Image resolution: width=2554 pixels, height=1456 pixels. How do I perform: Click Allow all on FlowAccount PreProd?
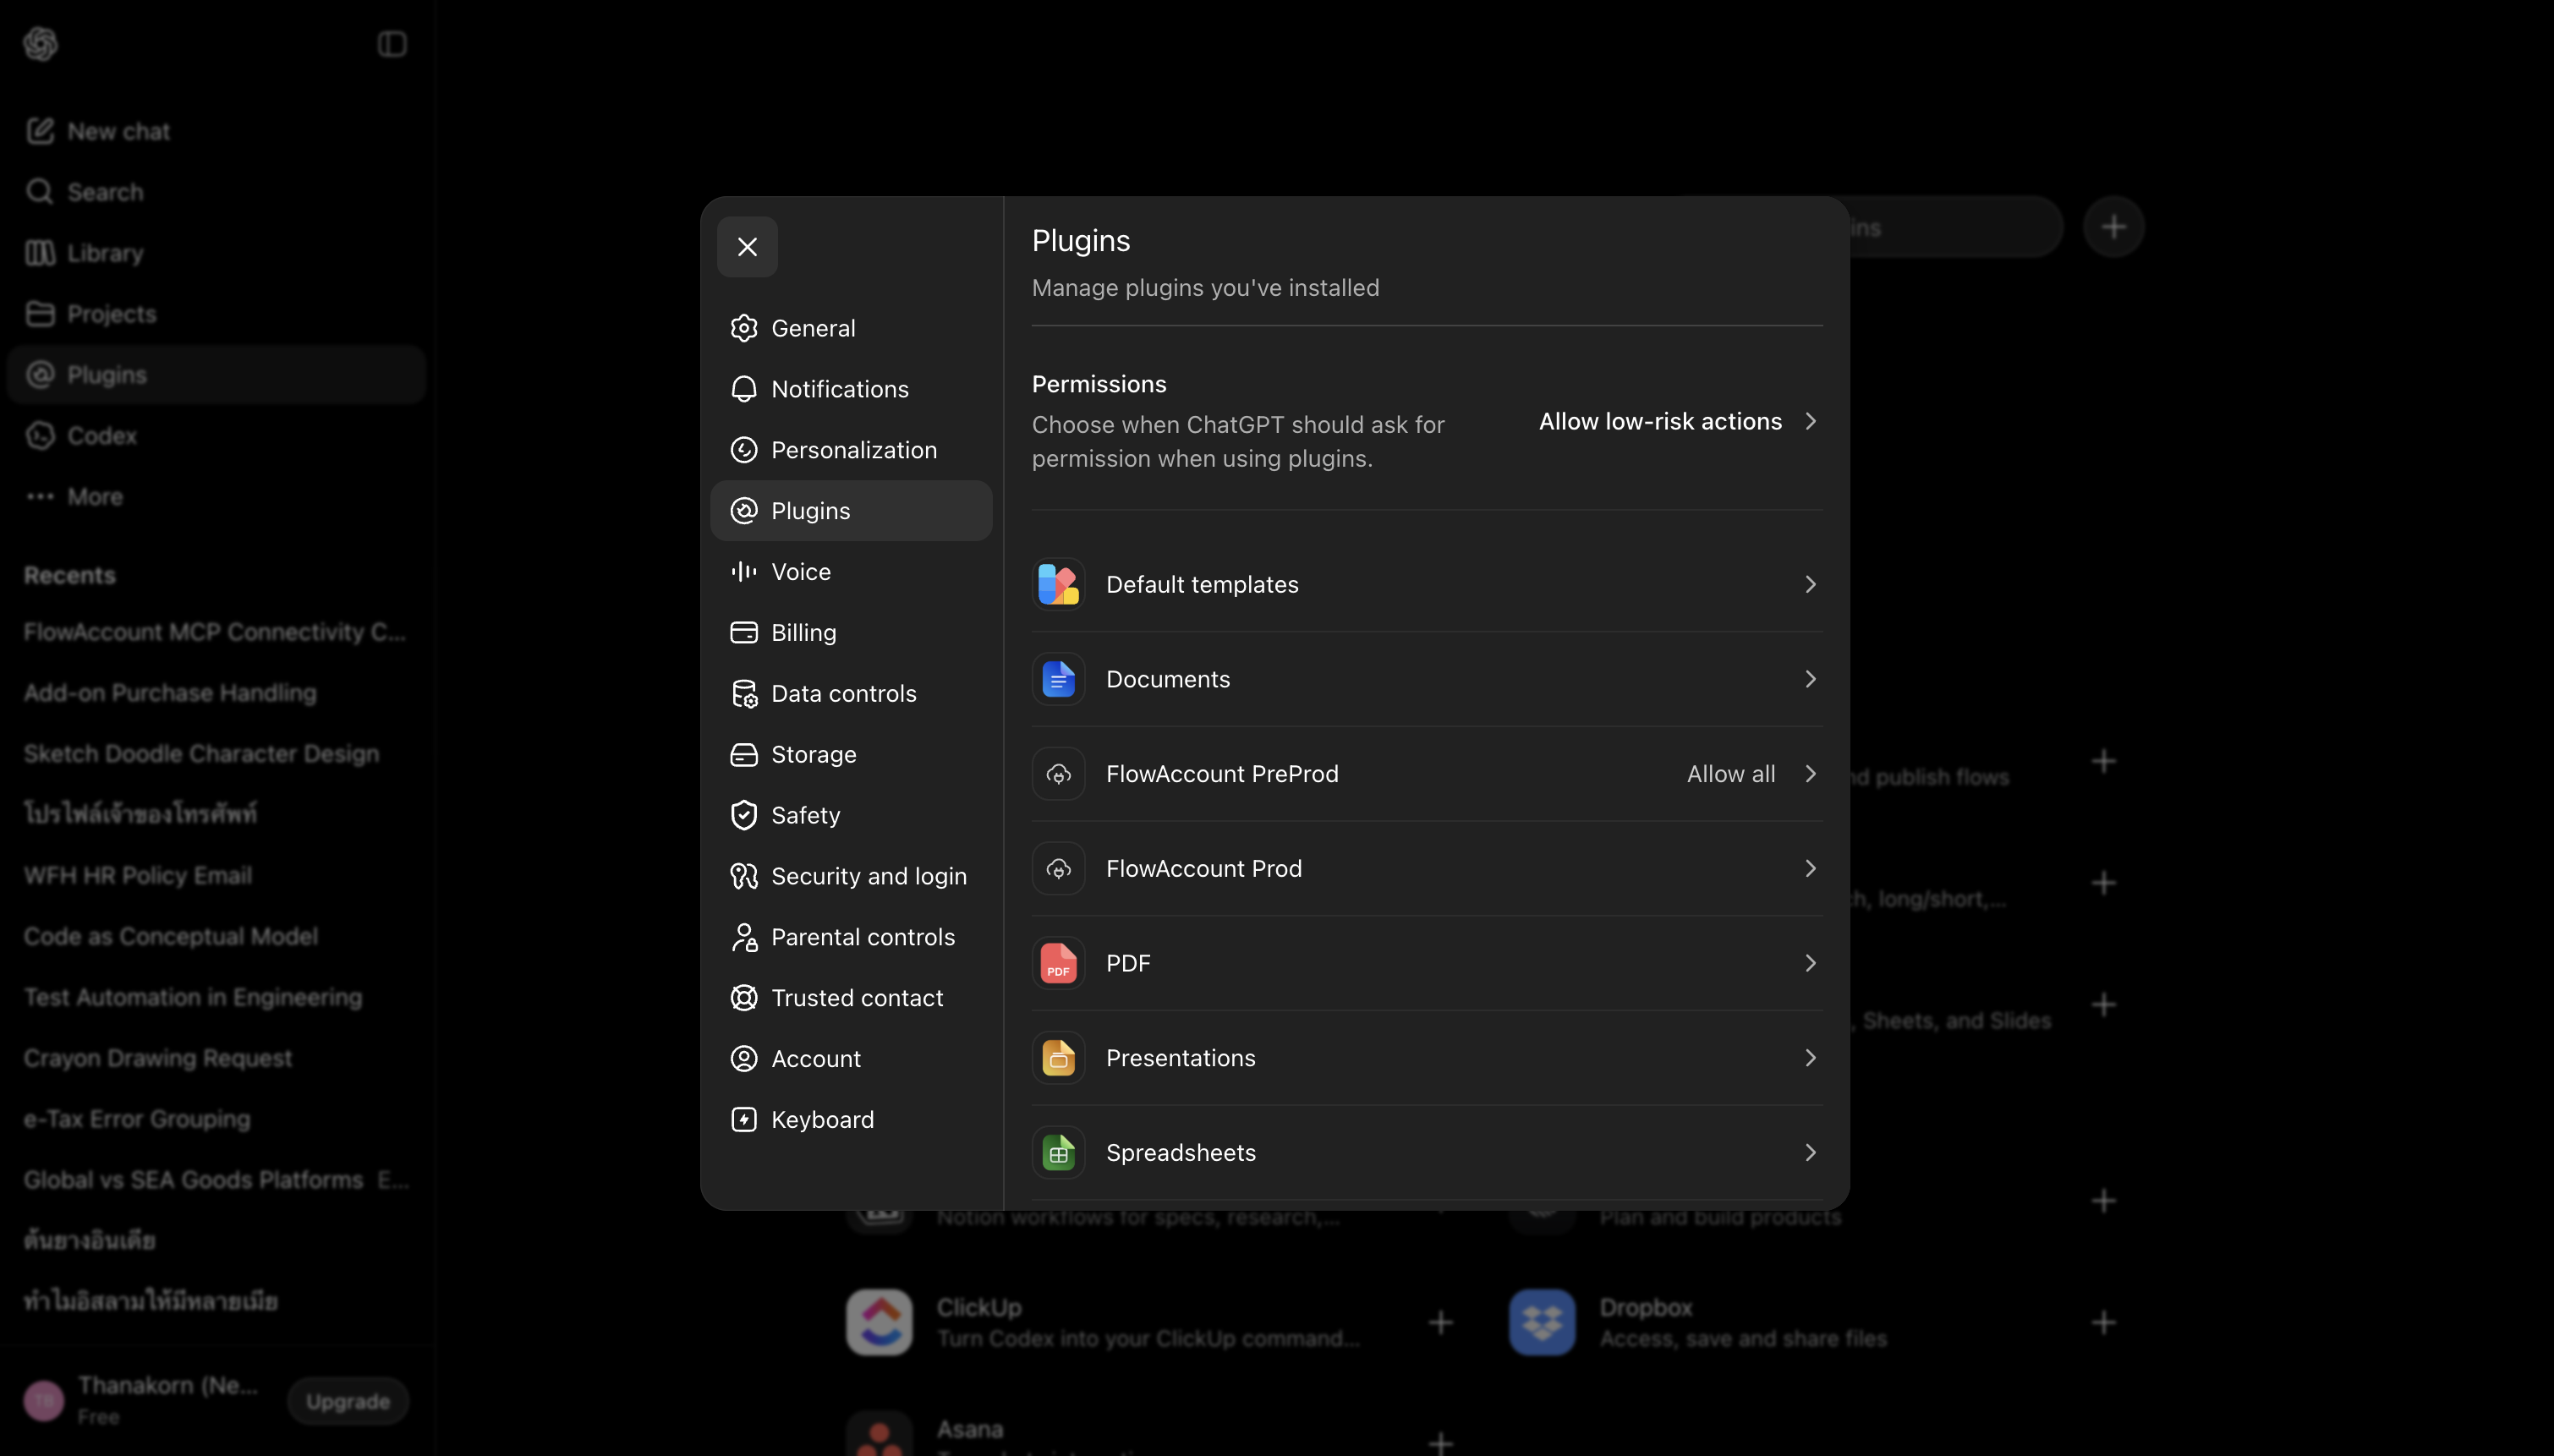point(1731,774)
